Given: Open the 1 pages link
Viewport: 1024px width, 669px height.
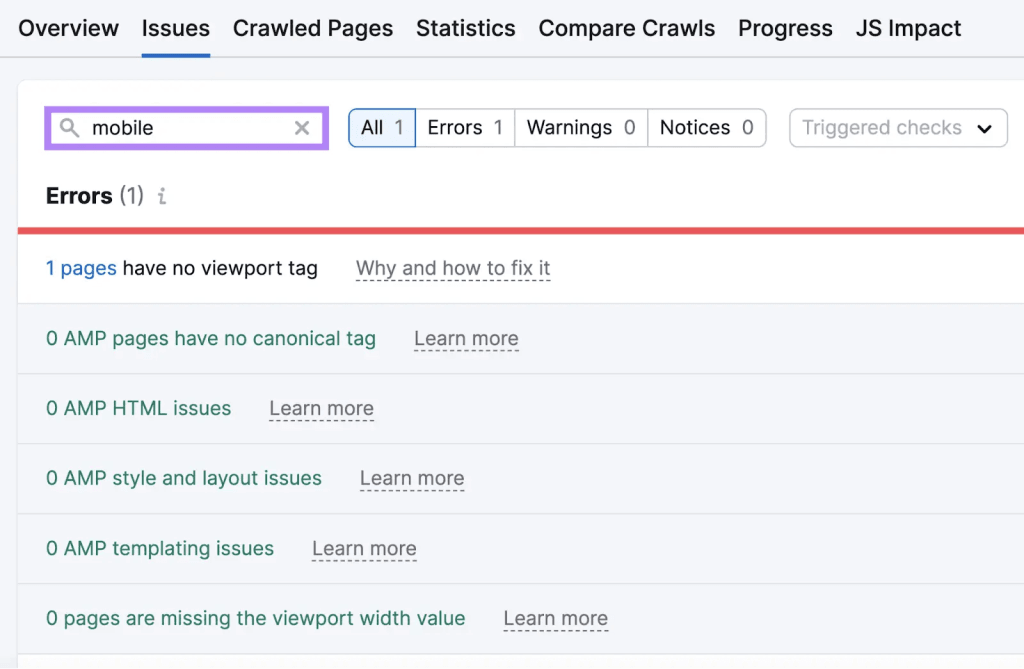Looking at the screenshot, I should tap(81, 268).
